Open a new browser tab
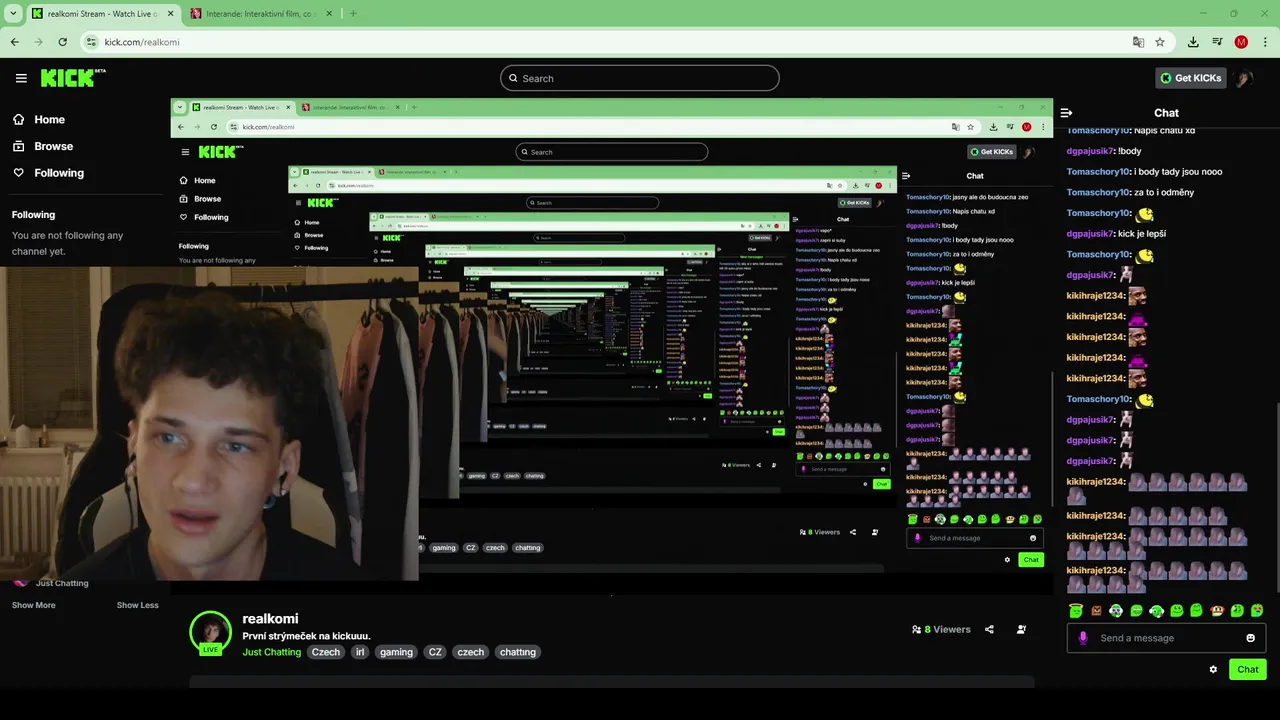This screenshot has width=1280, height=720. coord(353,13)
